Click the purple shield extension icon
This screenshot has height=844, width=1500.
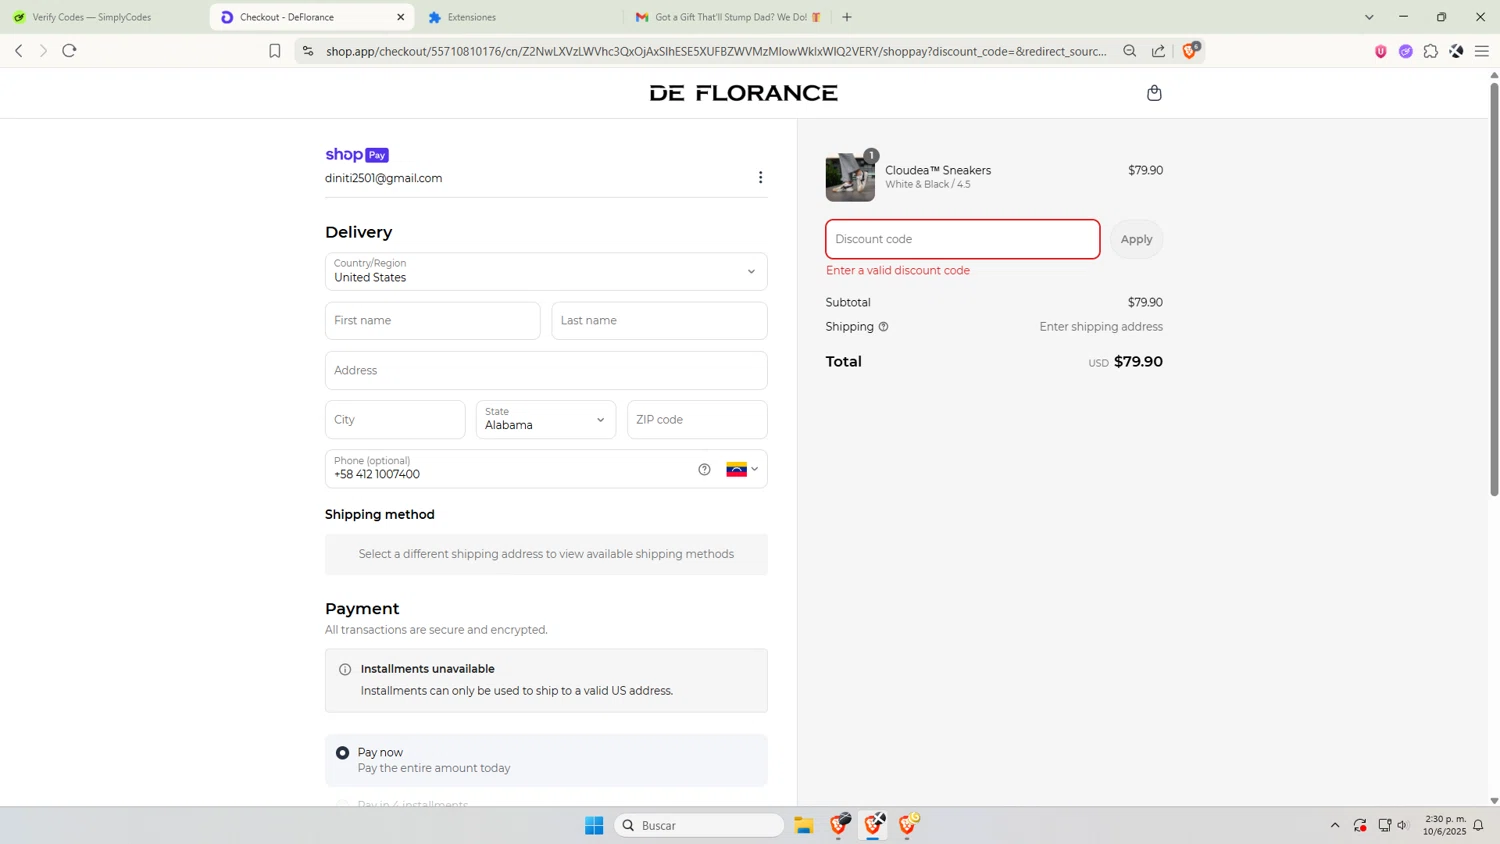point(1381,51)
